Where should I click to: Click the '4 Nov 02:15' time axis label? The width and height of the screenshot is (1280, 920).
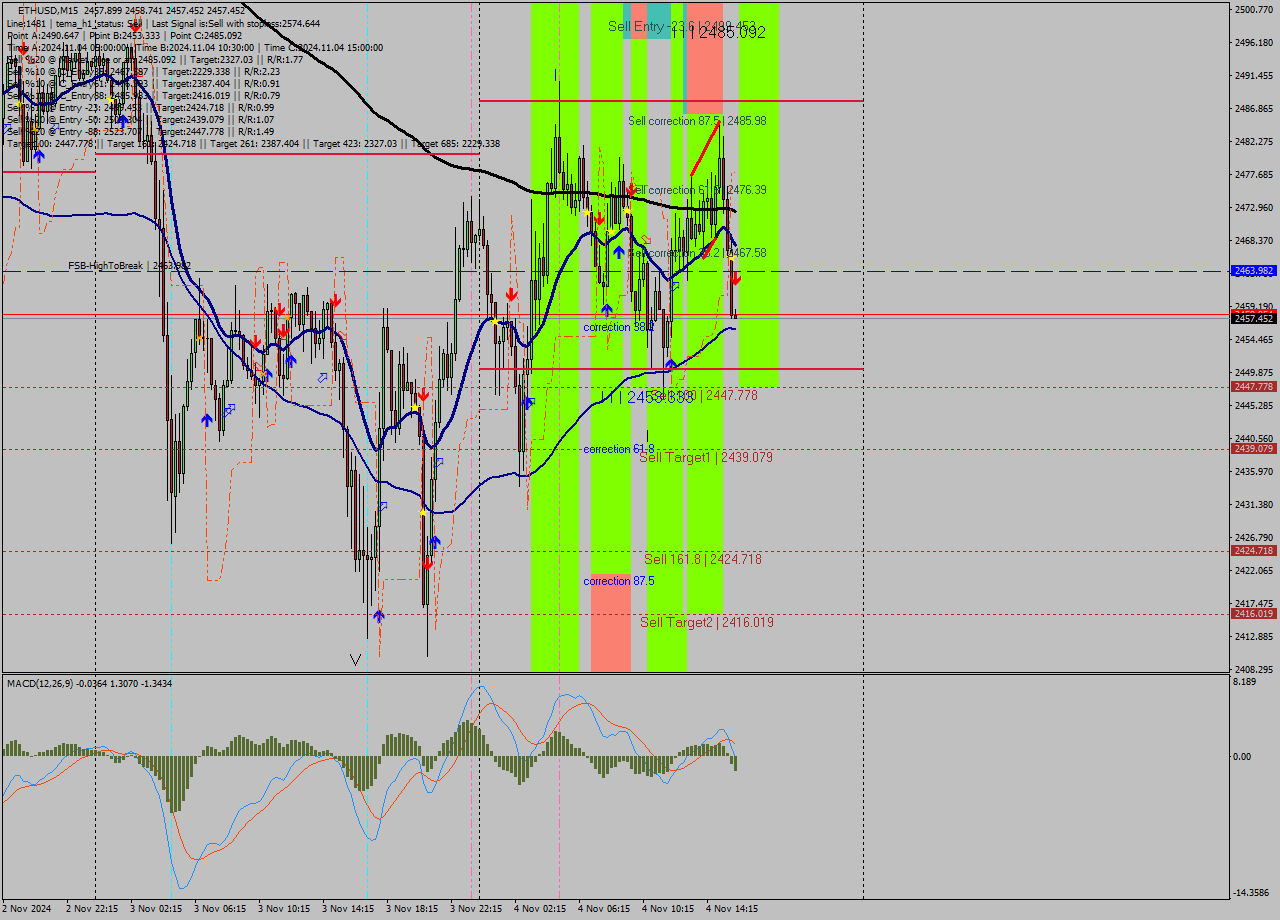pyautogui.click(x=540, y=909)
